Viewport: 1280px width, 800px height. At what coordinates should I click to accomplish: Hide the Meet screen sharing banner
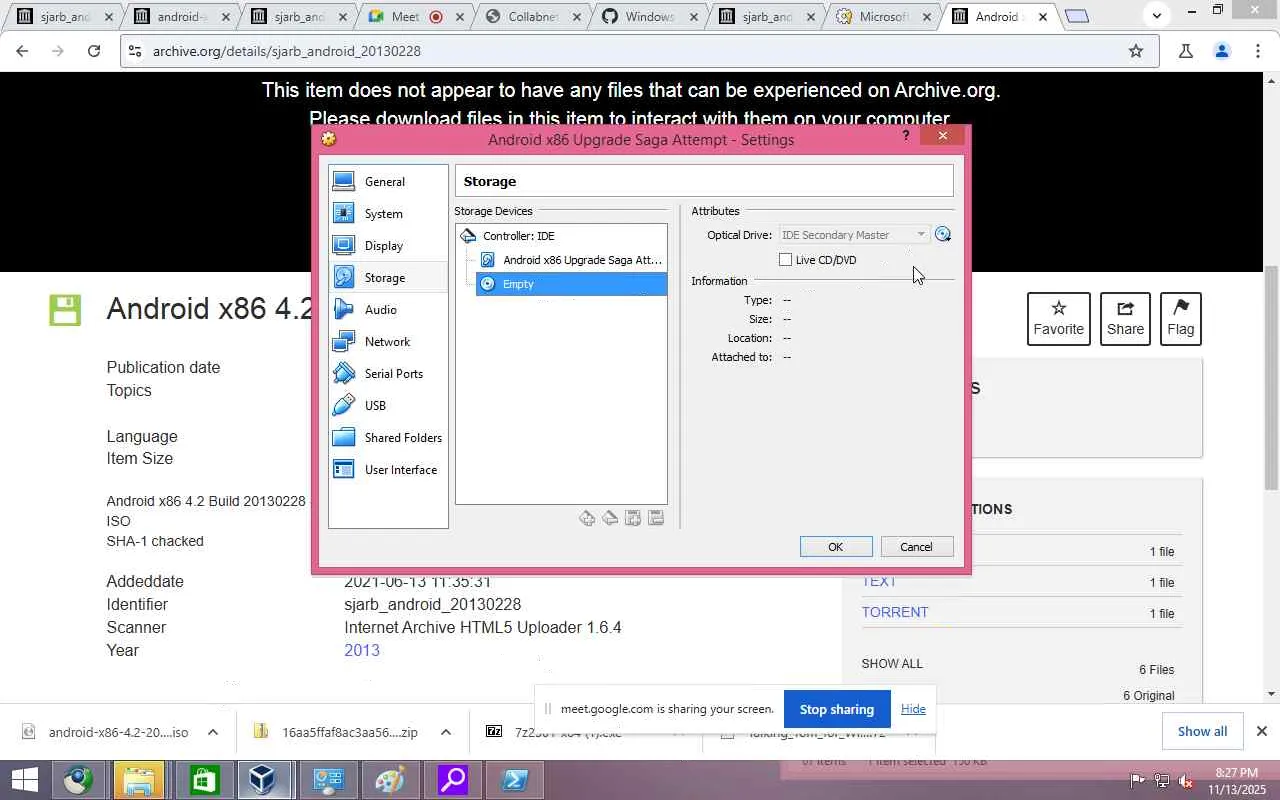click(x=913, y=709)
